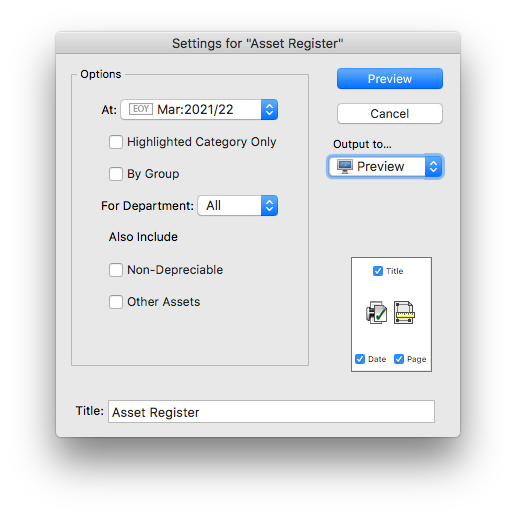Image resolution: width=516 pixels, height=517 pixels.
Task: Click the blue Preview button
Action: pos(390,79)
